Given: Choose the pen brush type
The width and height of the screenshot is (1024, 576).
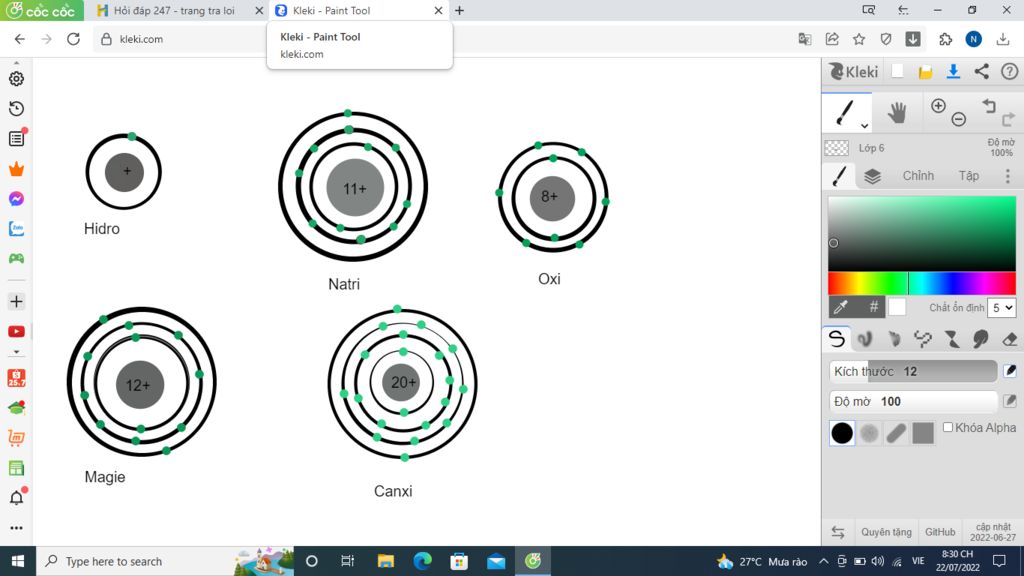Looking at the screenshot, I should pyautogui.click(x=837, y=338).
